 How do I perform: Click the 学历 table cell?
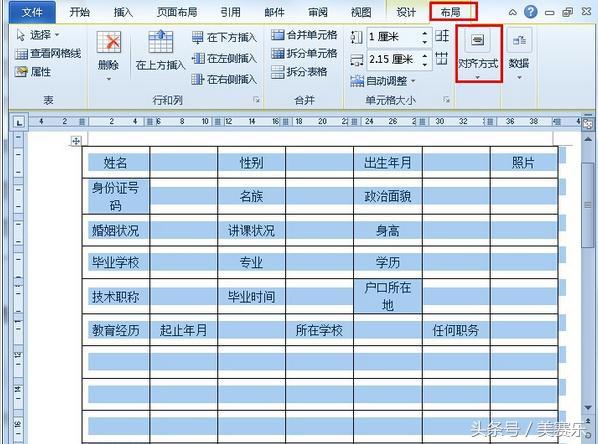point(387,262)
